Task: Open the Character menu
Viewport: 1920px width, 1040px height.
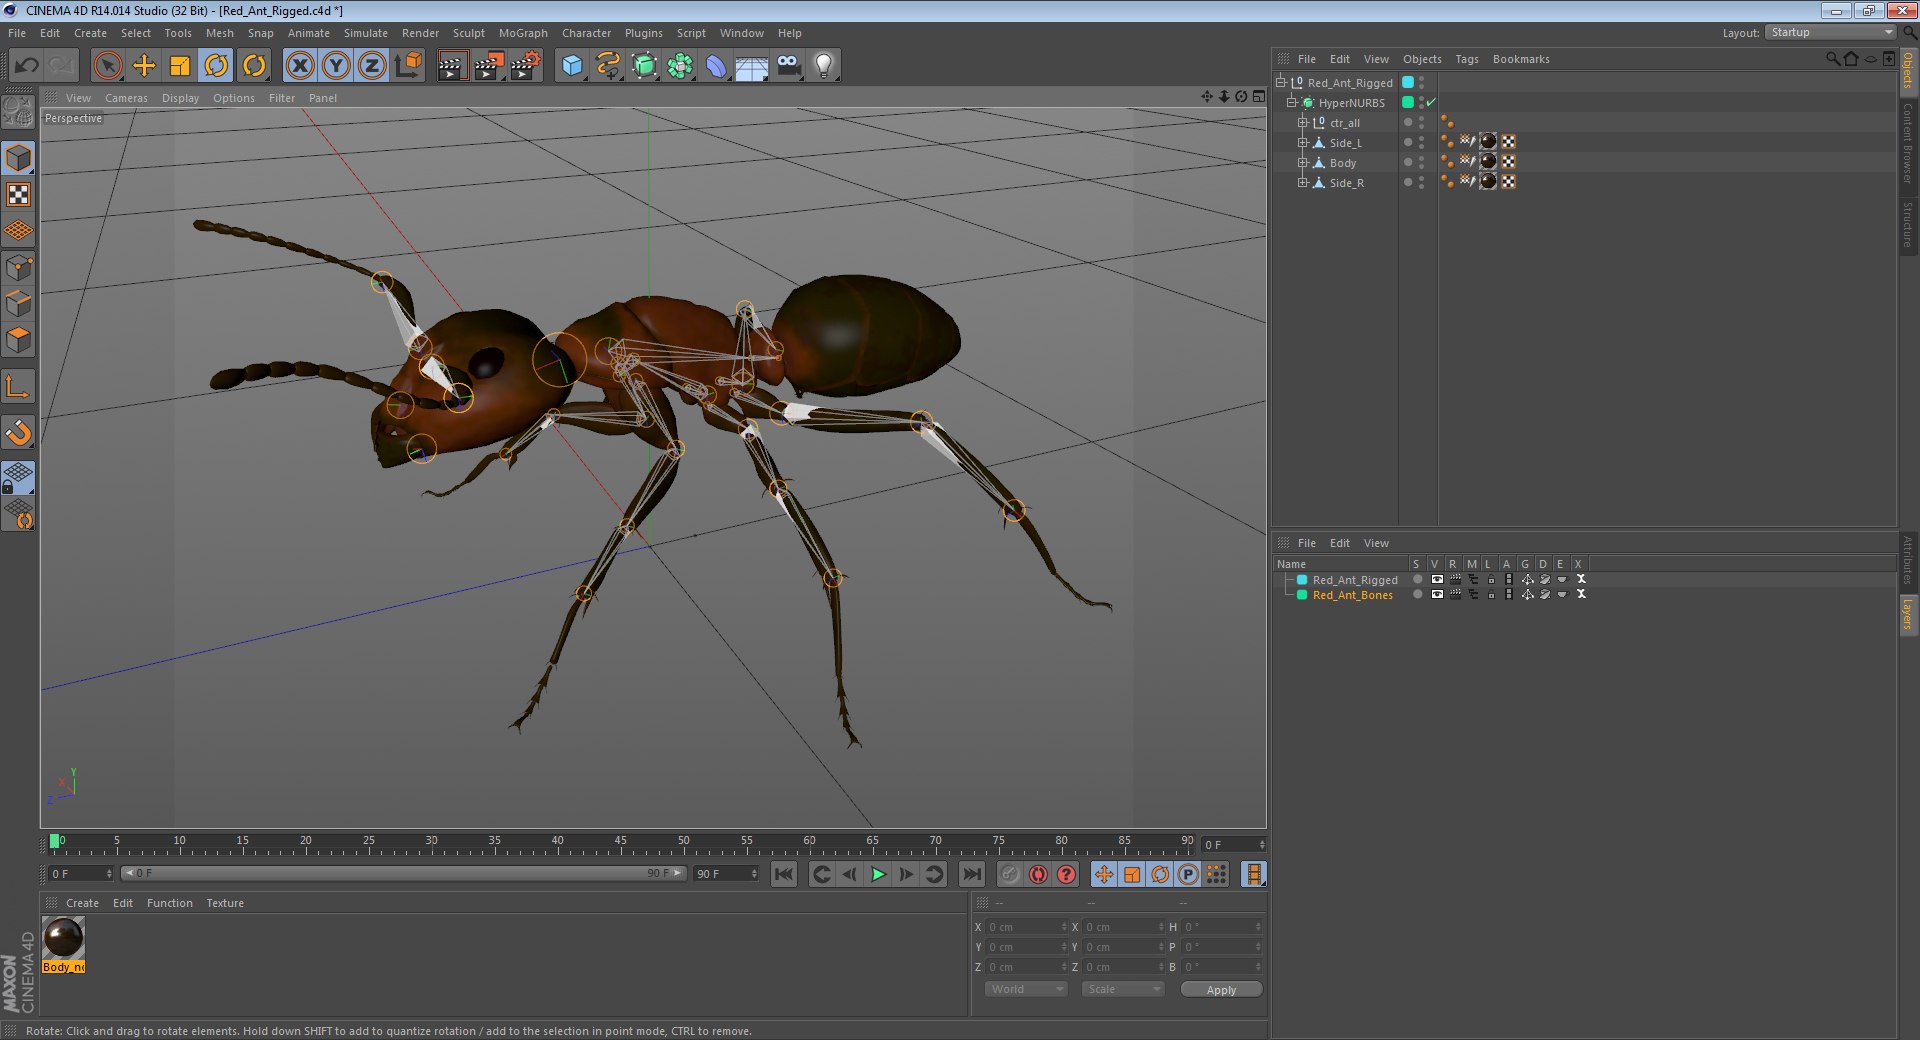Action: [586, 33]
